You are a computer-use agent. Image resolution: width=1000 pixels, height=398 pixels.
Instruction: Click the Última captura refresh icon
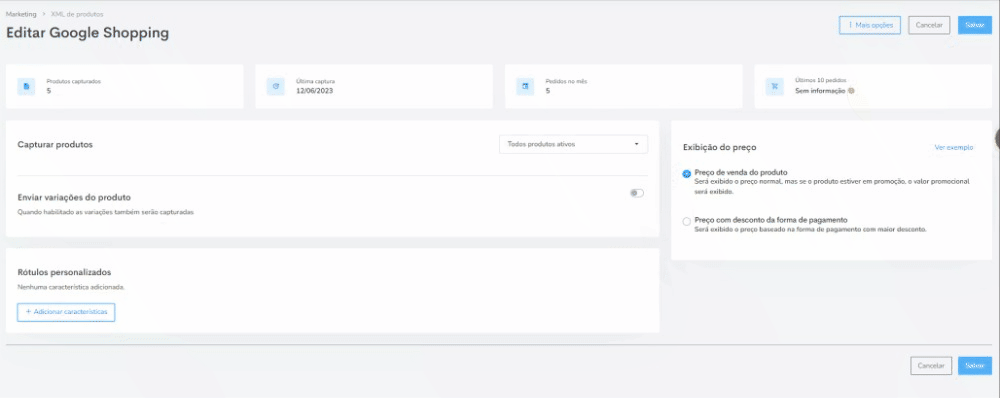click(x=276, y=86)
